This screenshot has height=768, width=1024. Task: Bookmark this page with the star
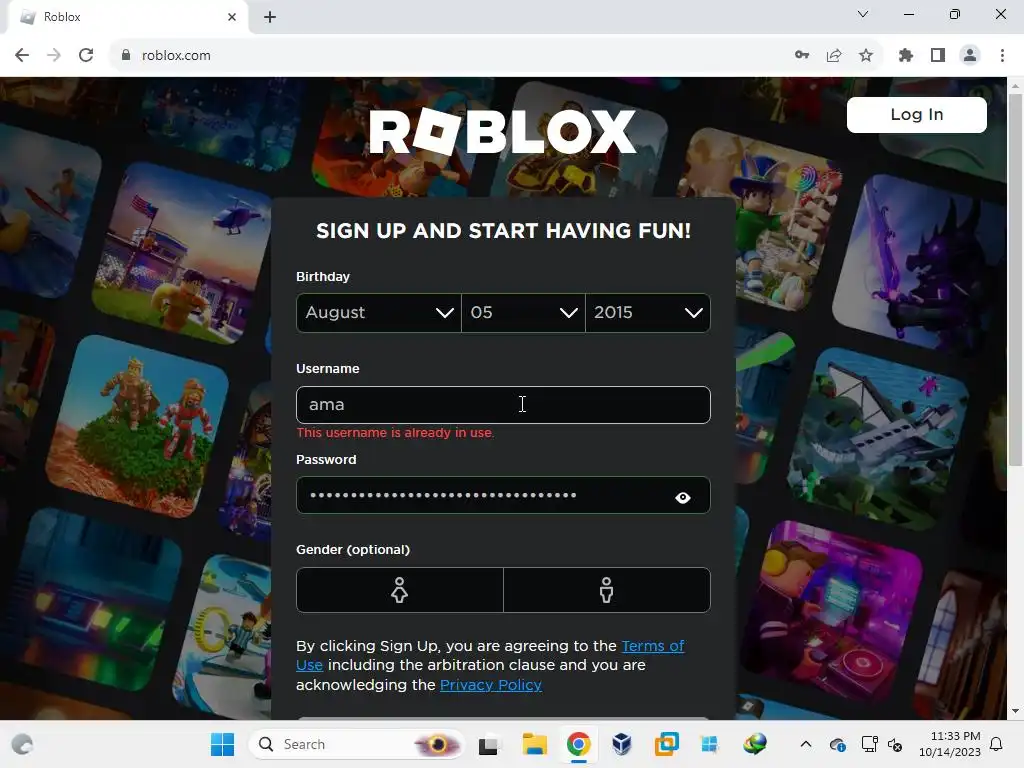click(866, 56)
